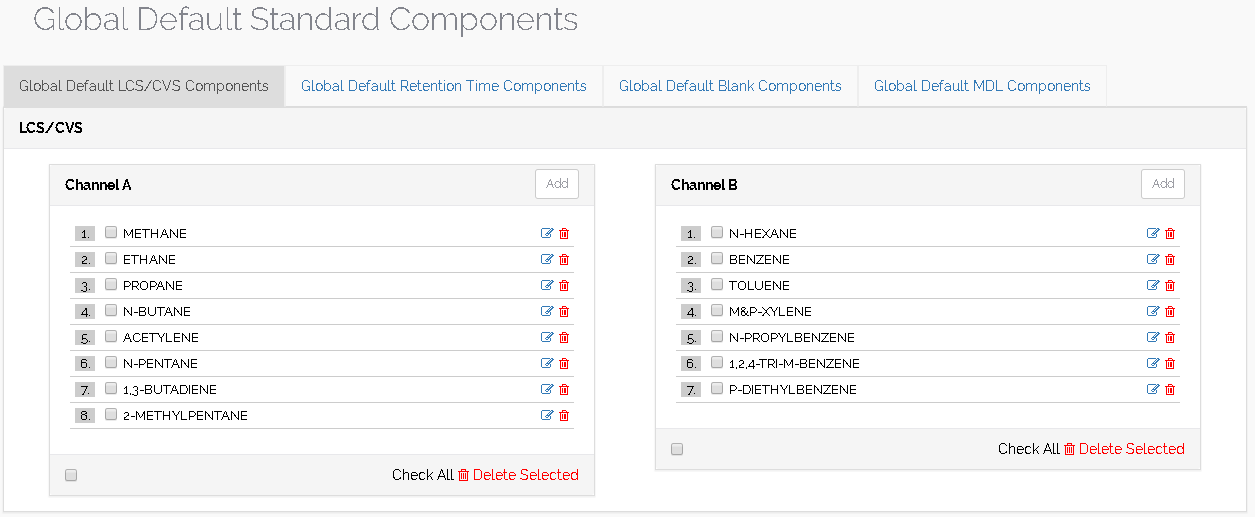The width and height of the screenshot is (1255, 517).
Task: Tick the N-HEXANE checkbox
Action: [717, 233]
